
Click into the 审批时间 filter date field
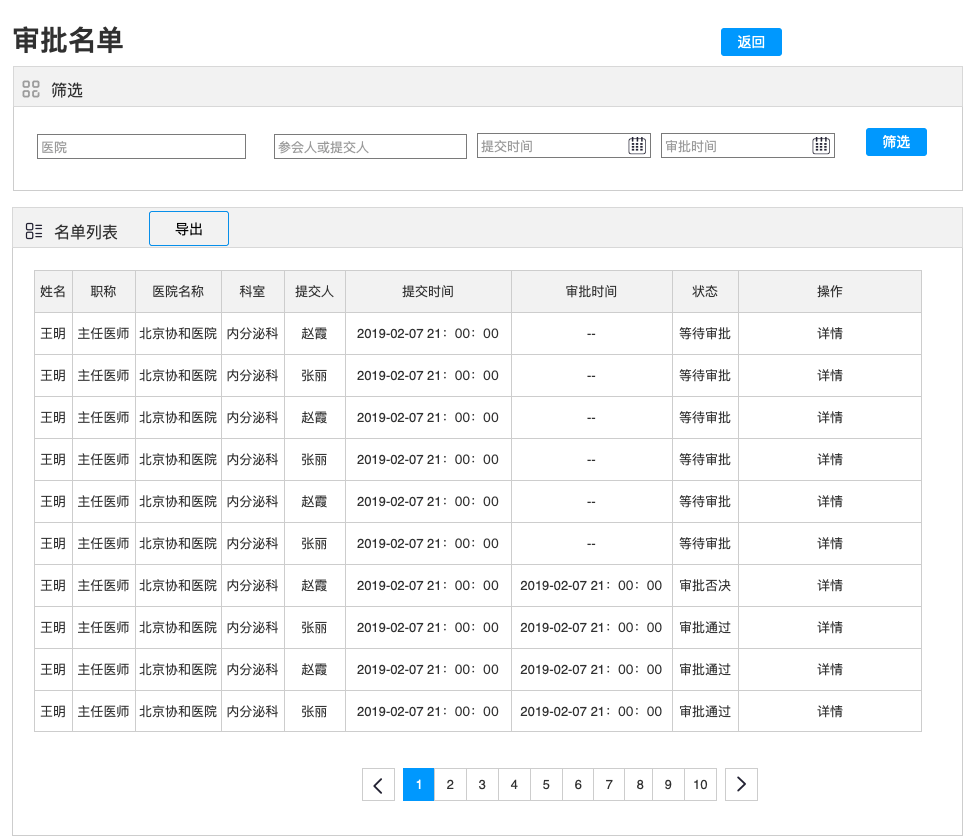pyautogui.click(x=747, y=146)
